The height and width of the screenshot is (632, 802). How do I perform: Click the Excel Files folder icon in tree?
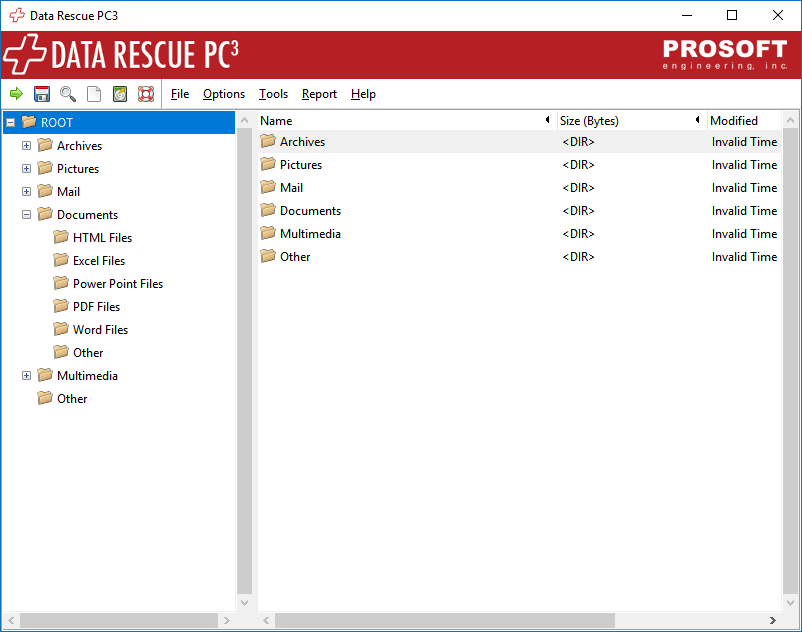click(61, 260)
